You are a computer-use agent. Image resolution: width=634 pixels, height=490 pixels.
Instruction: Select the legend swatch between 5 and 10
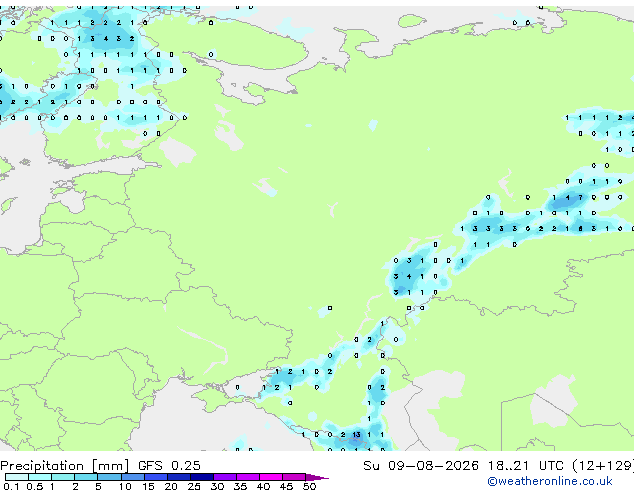pos(109,477)
